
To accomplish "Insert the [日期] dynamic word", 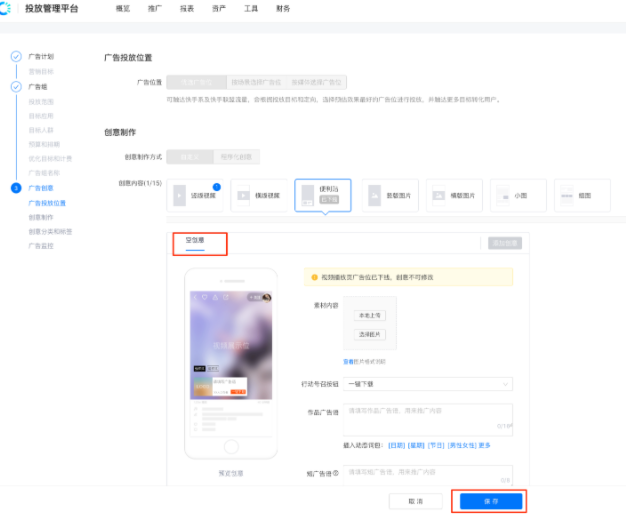I will pyautogui.click(x=396, y=445).
